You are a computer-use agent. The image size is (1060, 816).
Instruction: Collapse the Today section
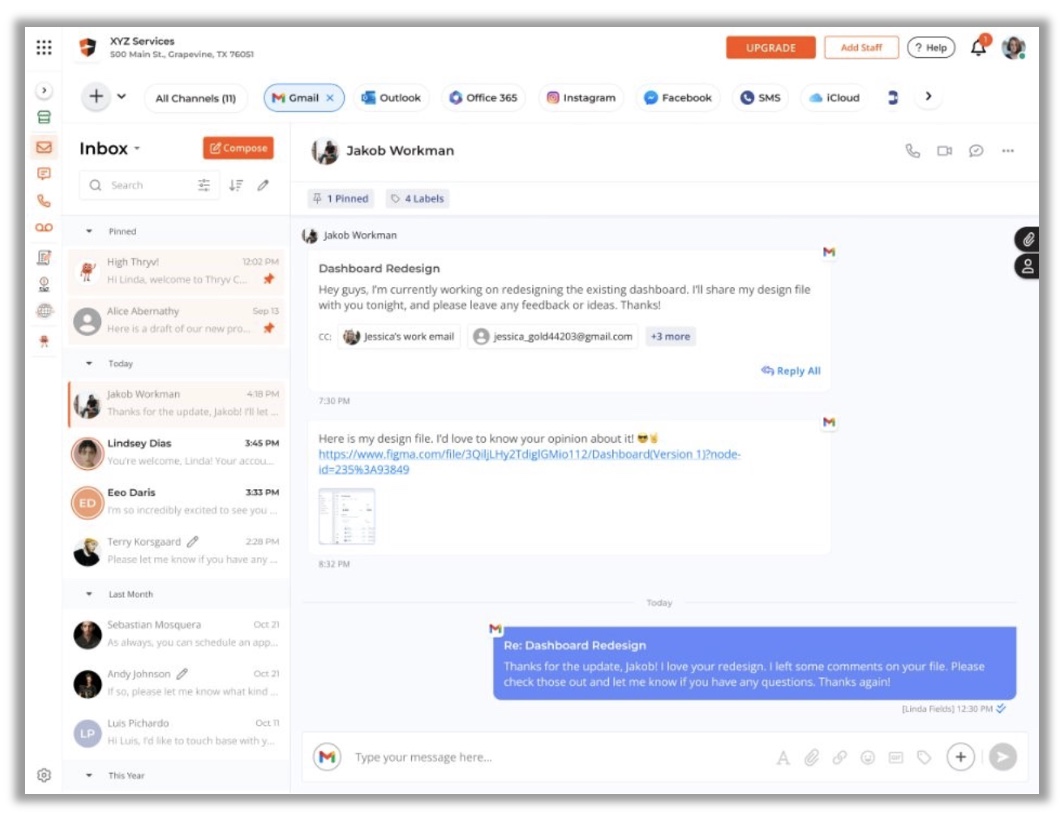89,364
